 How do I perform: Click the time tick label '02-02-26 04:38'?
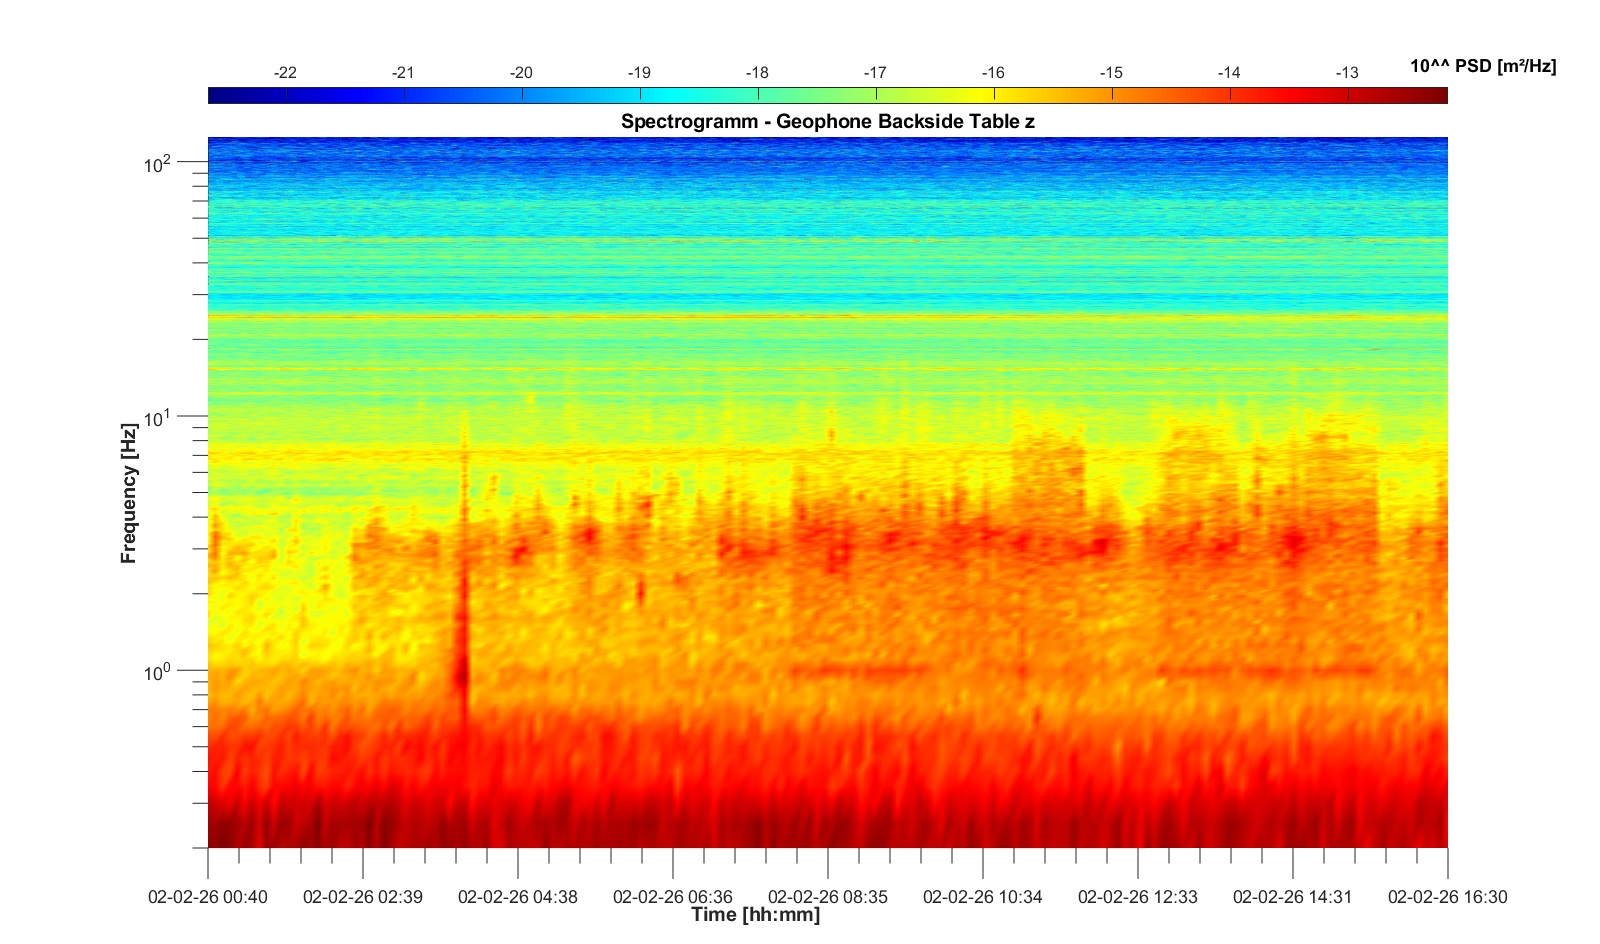click(x=518, y=897)
